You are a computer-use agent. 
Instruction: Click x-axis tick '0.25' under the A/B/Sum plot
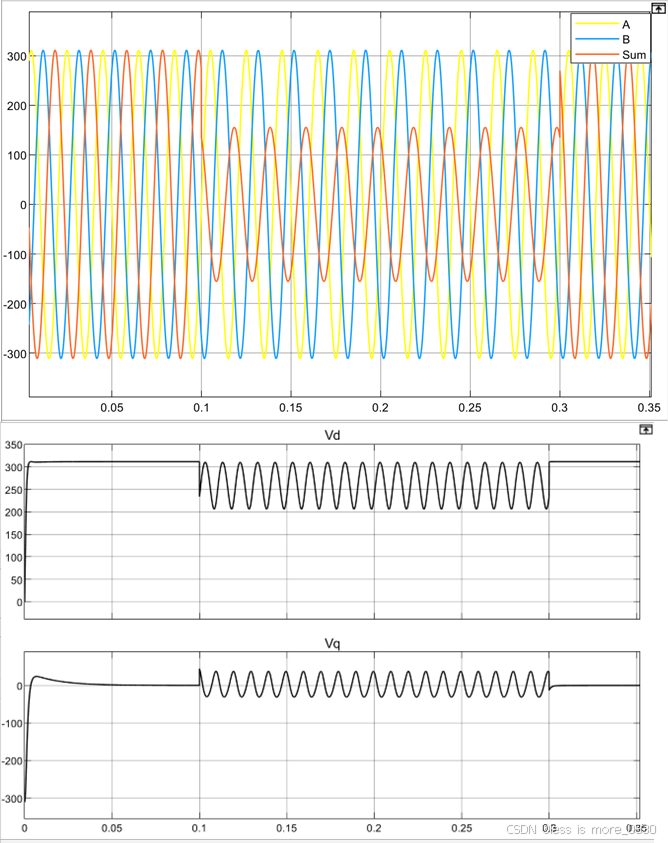[470, 408]
